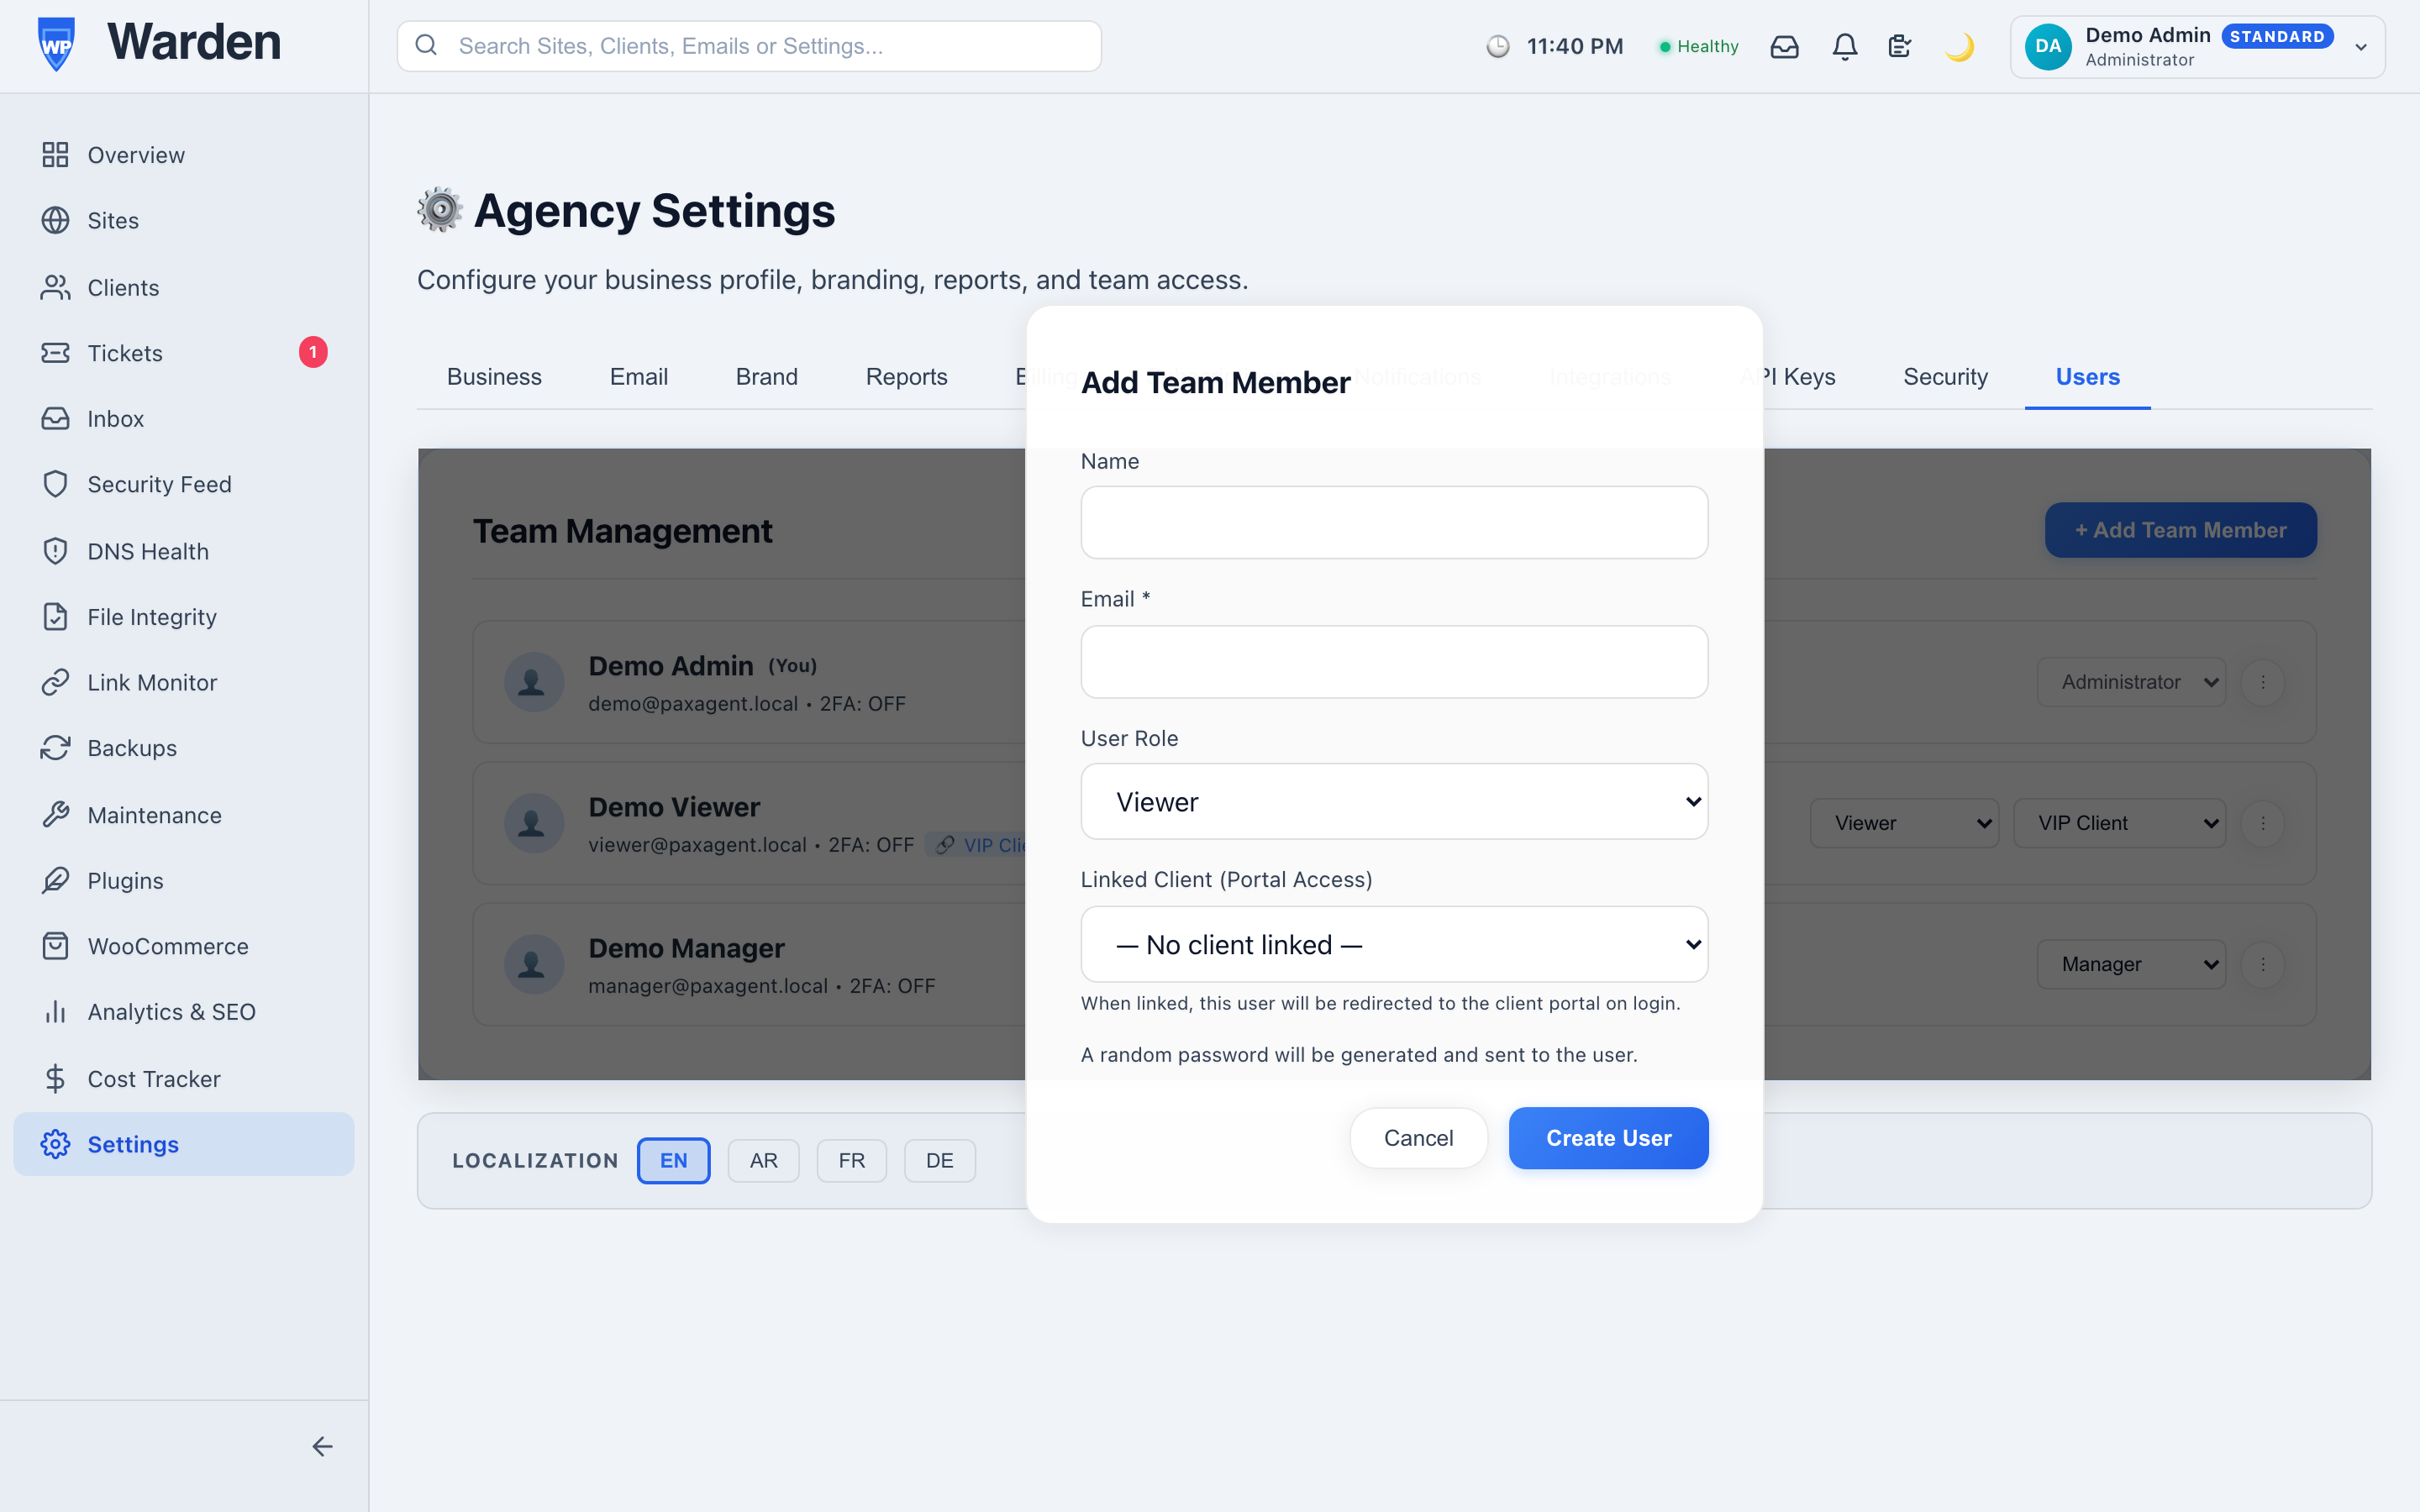Image resolution: width=2420 pixels, height=1512 pixels.
Task: Open Analytics & SEO page
Action: click(184, 1012)
